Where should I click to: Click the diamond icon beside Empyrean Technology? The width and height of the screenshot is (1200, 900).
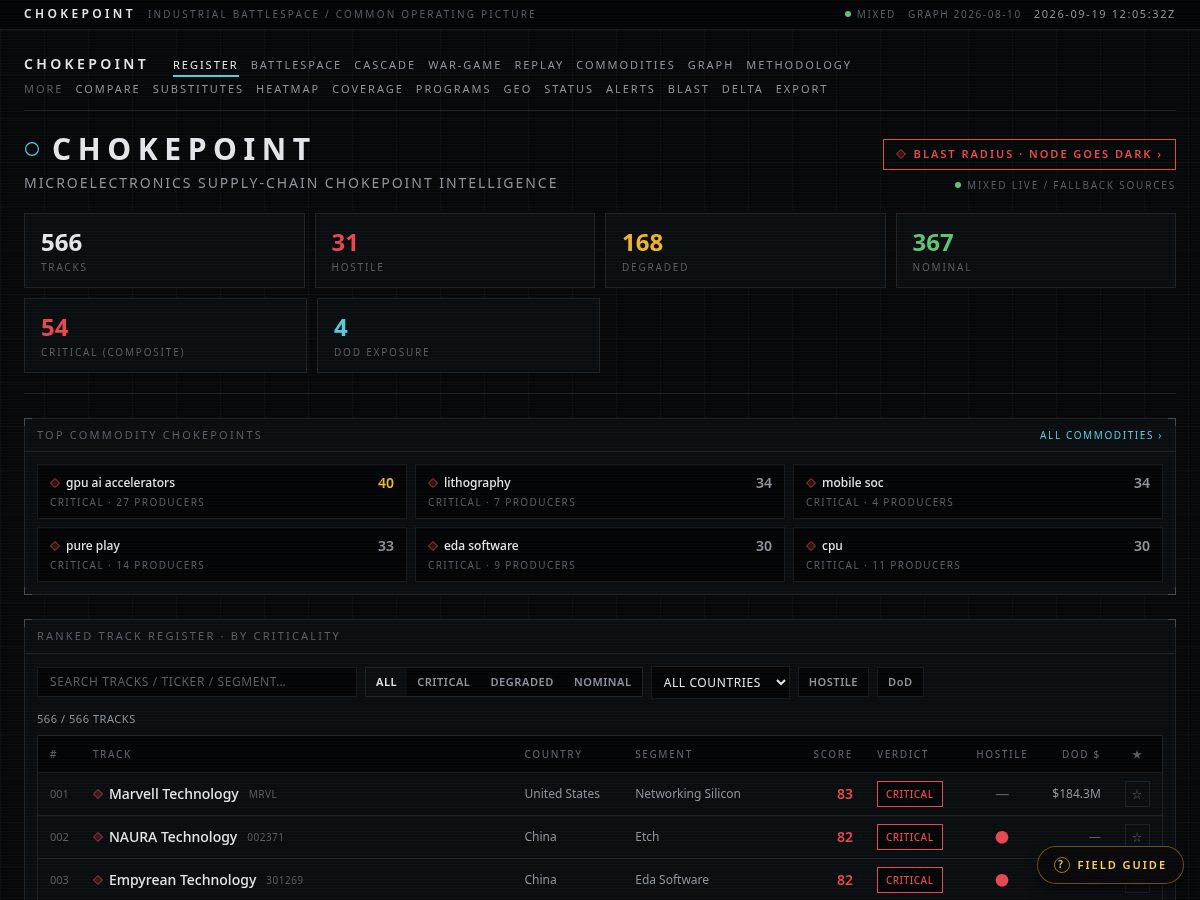98,880
